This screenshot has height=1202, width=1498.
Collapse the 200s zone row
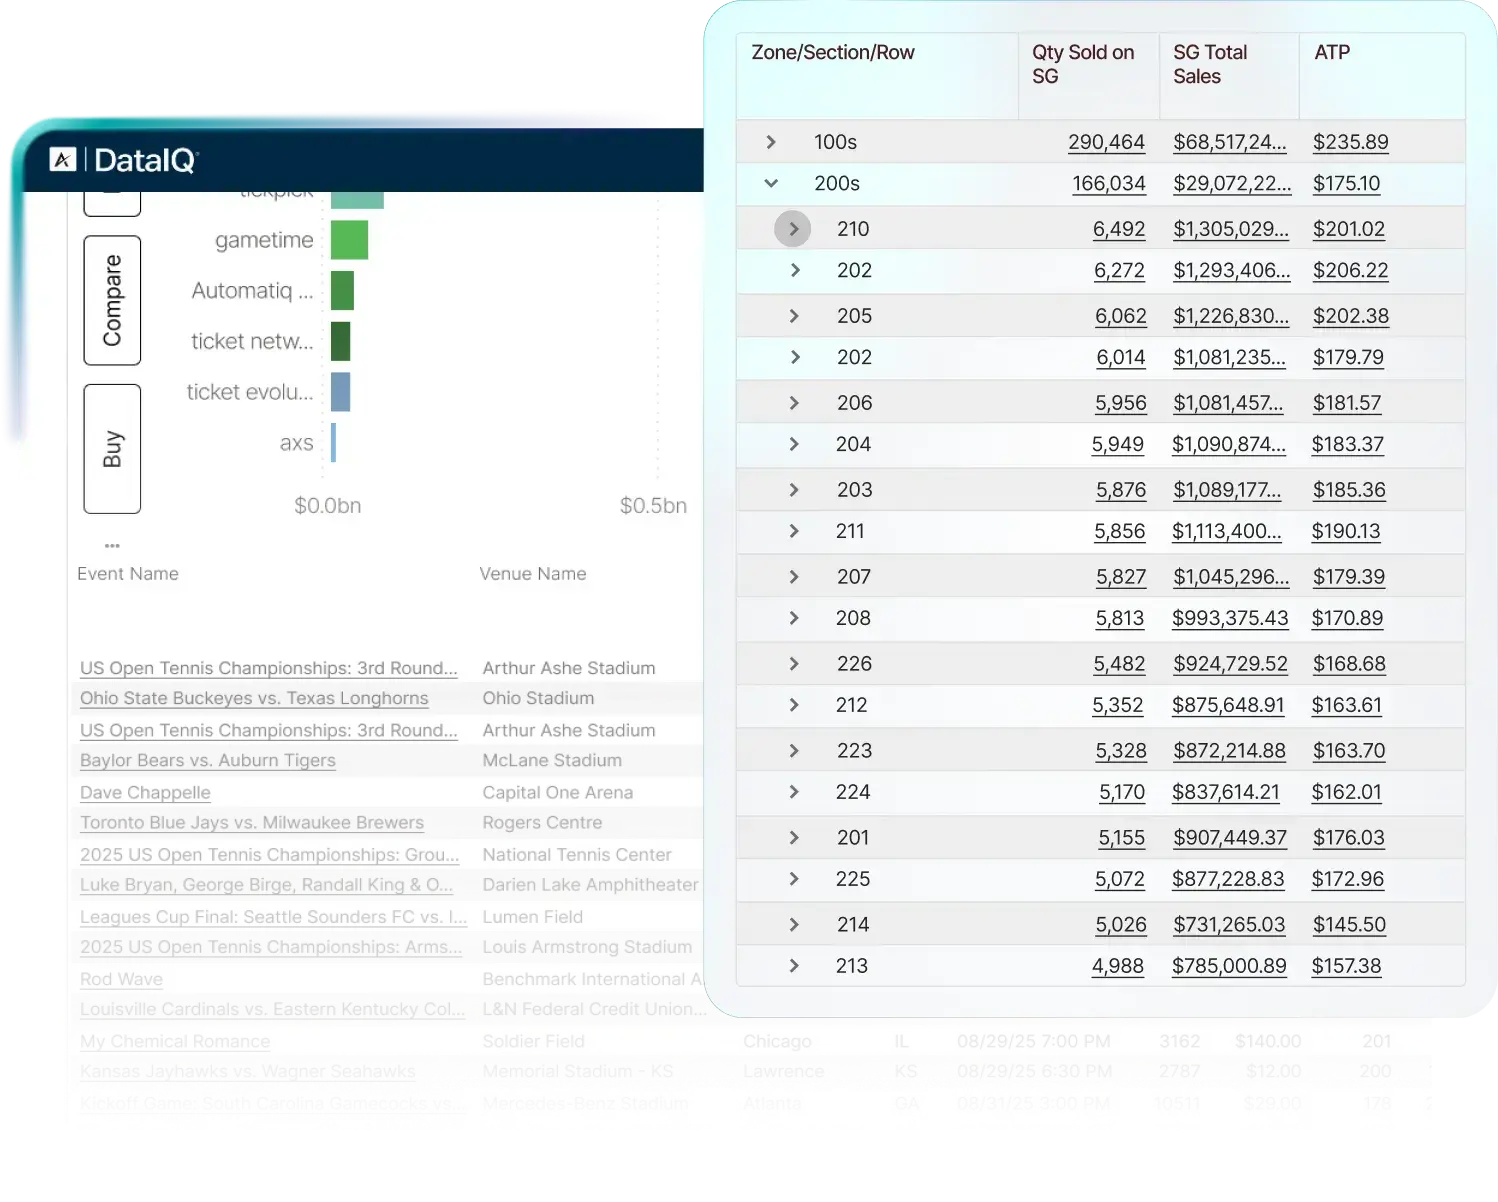(771, 183)
